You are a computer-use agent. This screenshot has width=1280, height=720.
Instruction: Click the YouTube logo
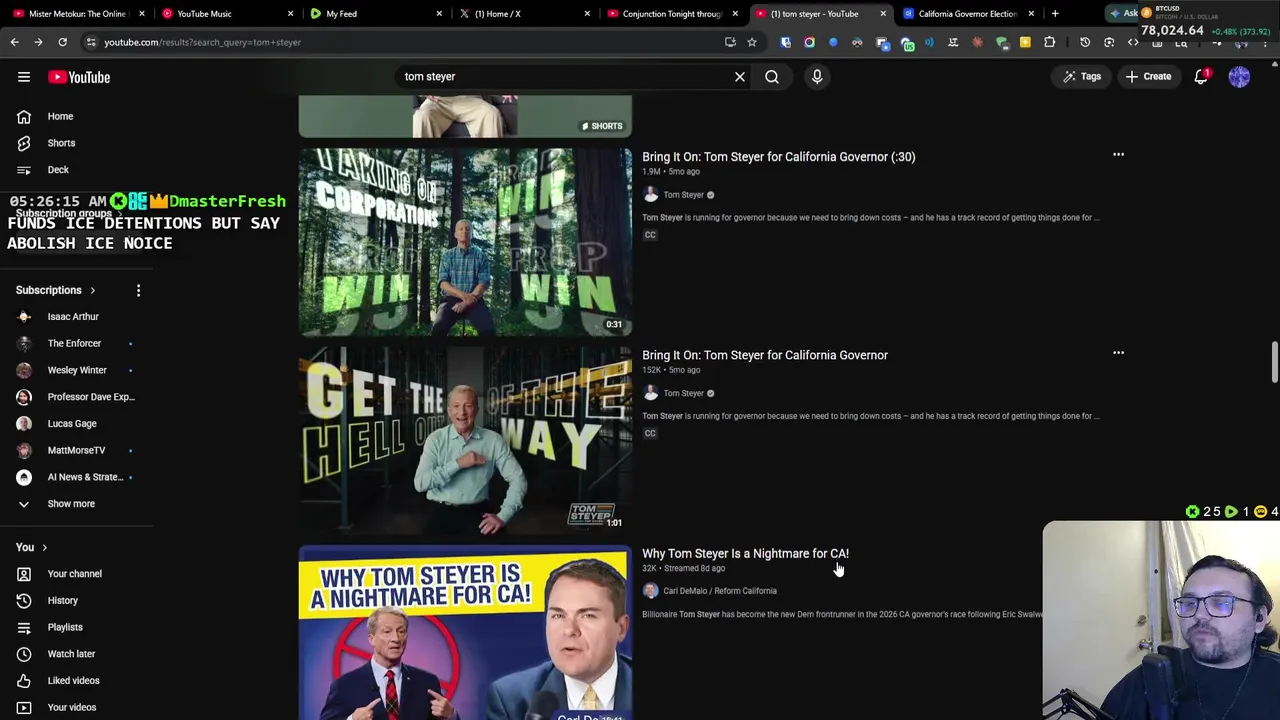[x=79, y=77]
